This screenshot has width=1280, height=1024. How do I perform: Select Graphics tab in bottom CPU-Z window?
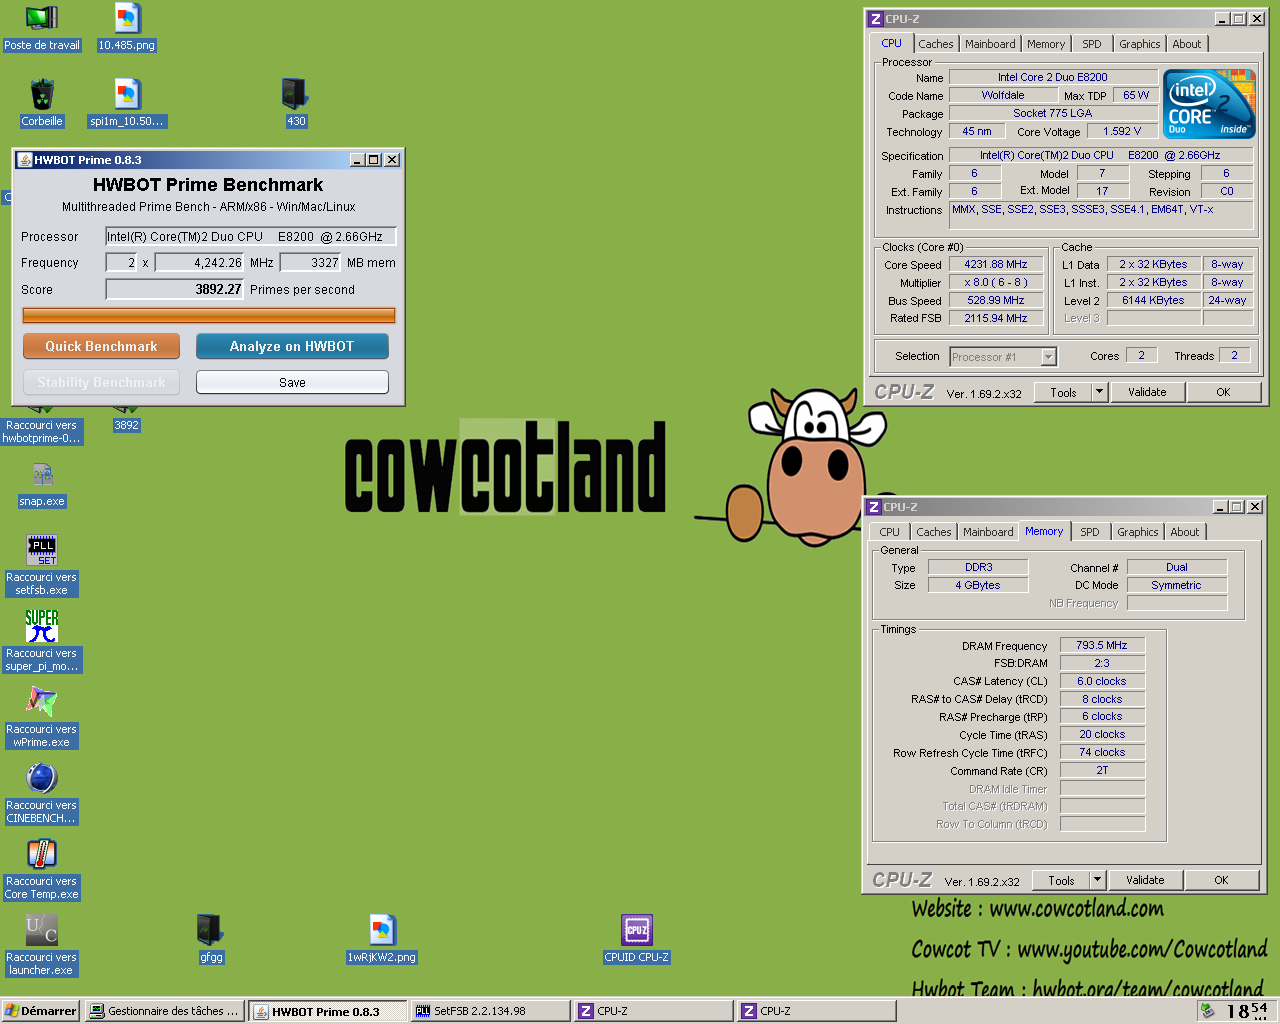point(1137,532)
